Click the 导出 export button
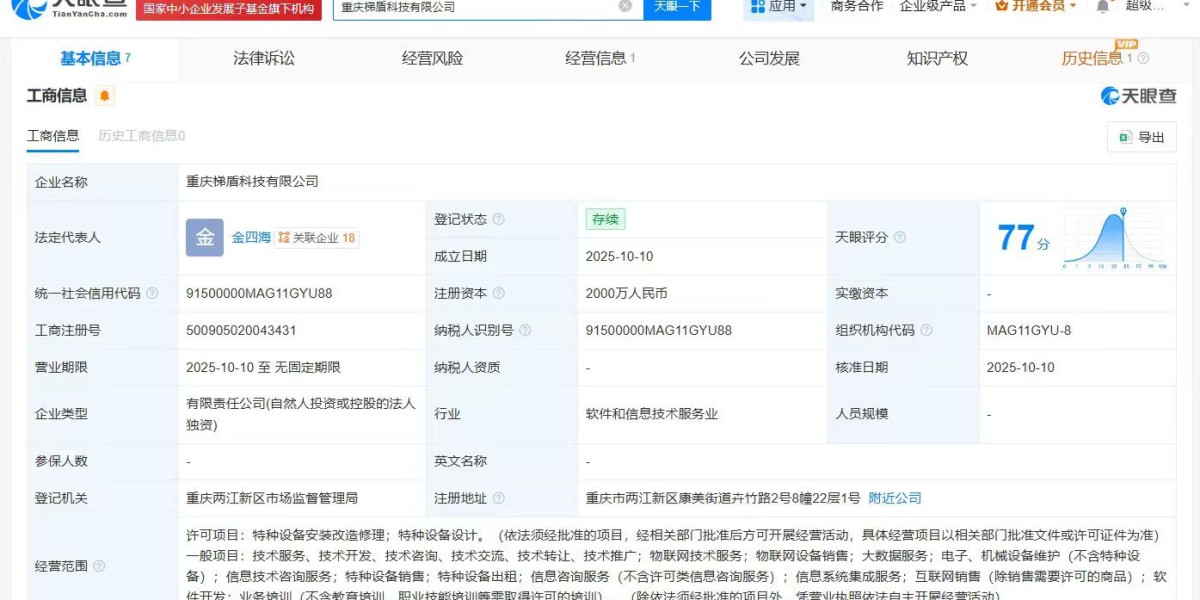Image resolution: width=1200 pixels, height=600 pixels. click(1141, 137)
